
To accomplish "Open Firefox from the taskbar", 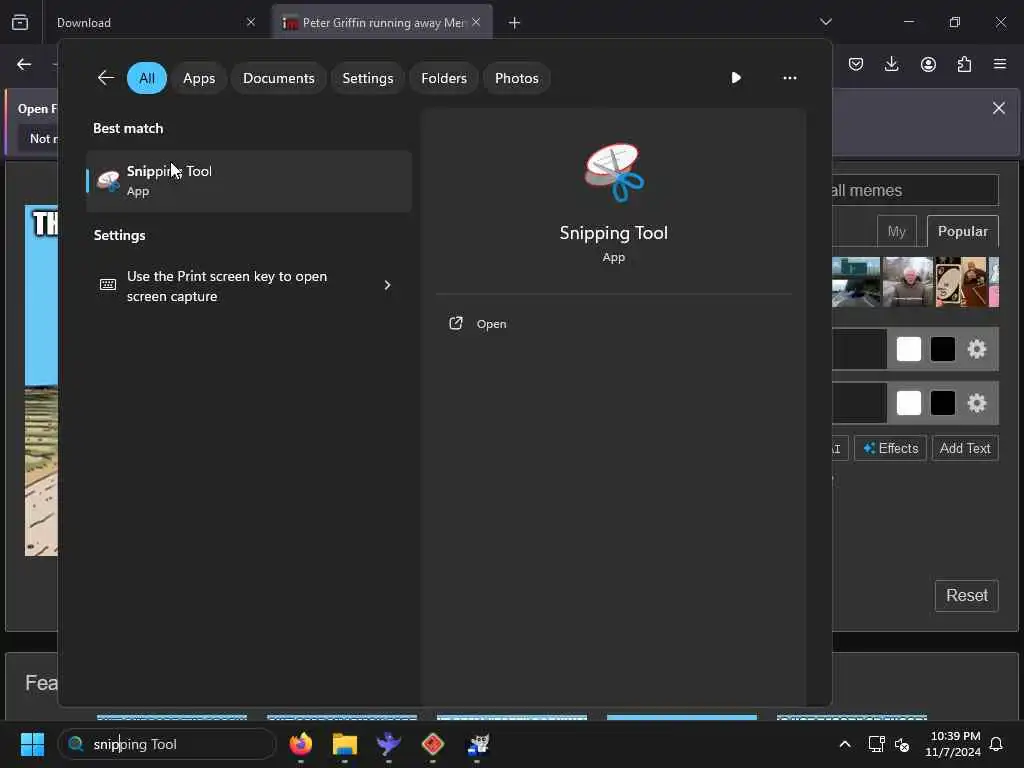I will point(300,744).
